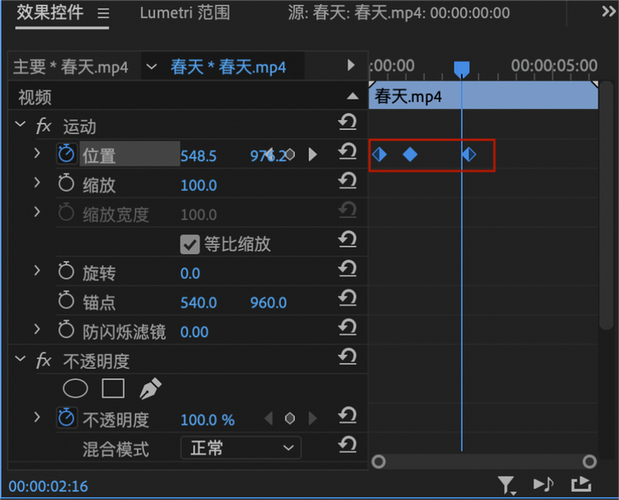Image resolution: width=619 pixels, height=500 pixels.
Task: Expand the 不透明度 property row
Action: pyautogui.click(x=37, y=417)
